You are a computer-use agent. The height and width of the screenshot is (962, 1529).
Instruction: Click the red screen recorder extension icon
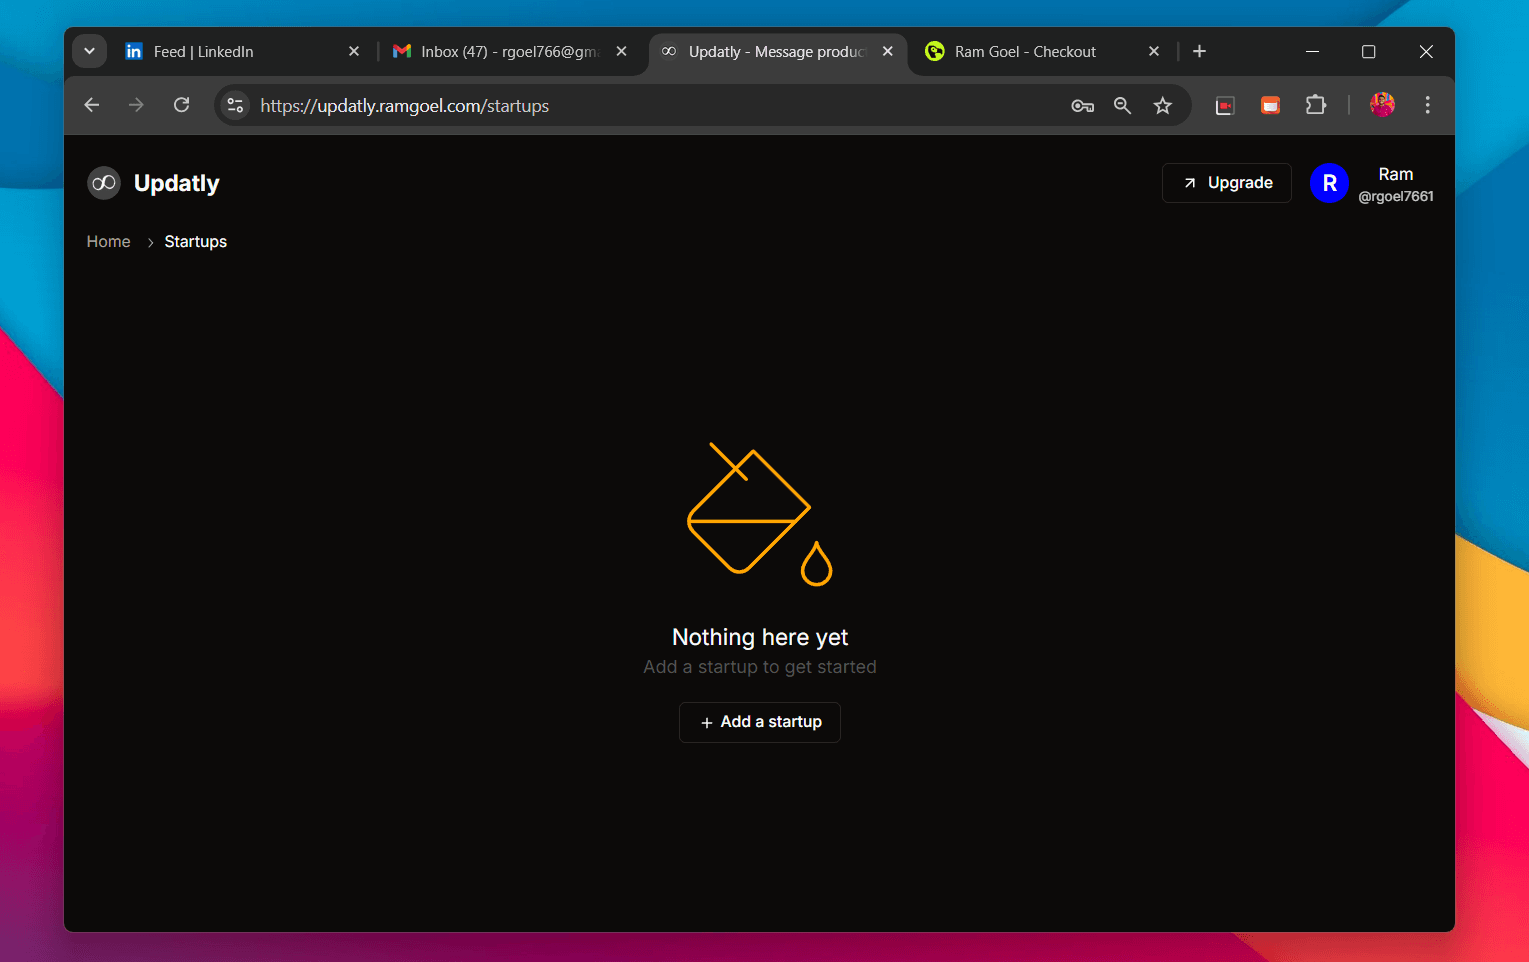[1225, 106]
